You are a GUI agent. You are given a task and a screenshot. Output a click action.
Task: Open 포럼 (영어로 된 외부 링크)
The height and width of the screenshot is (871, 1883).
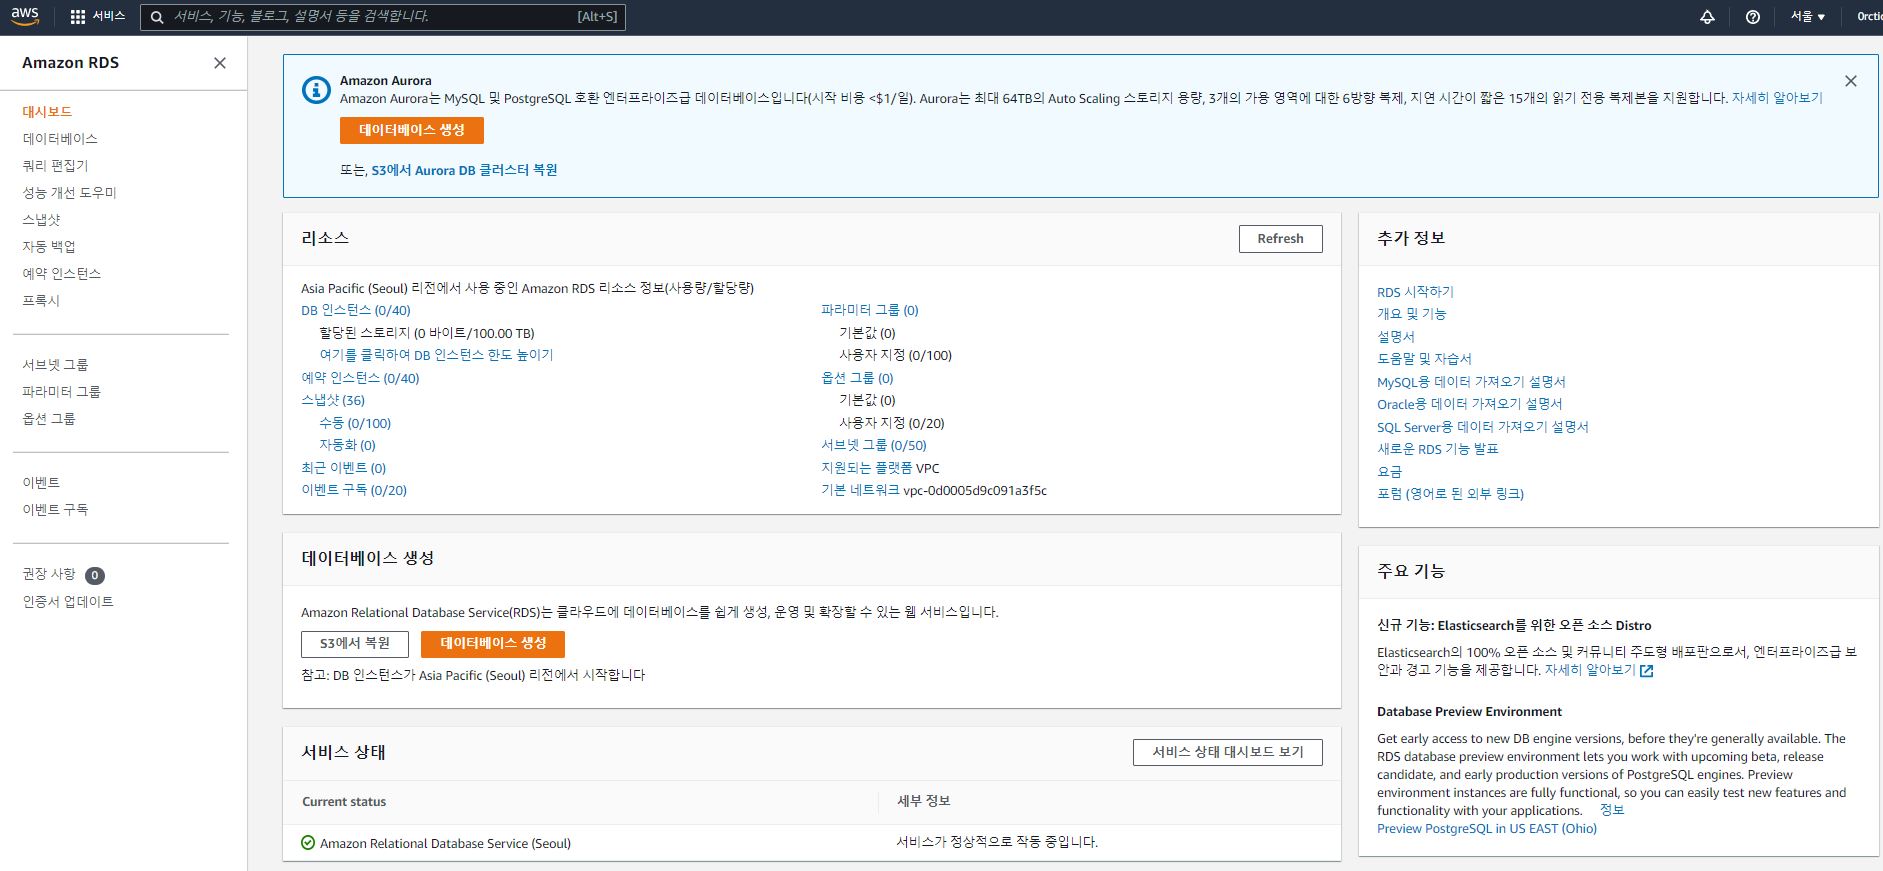[x=1450, y=495]
